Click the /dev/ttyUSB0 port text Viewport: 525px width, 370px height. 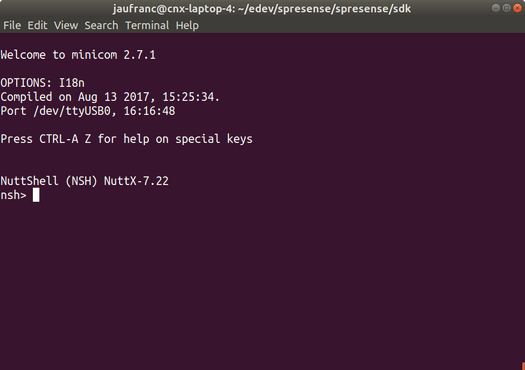(72, 111)
